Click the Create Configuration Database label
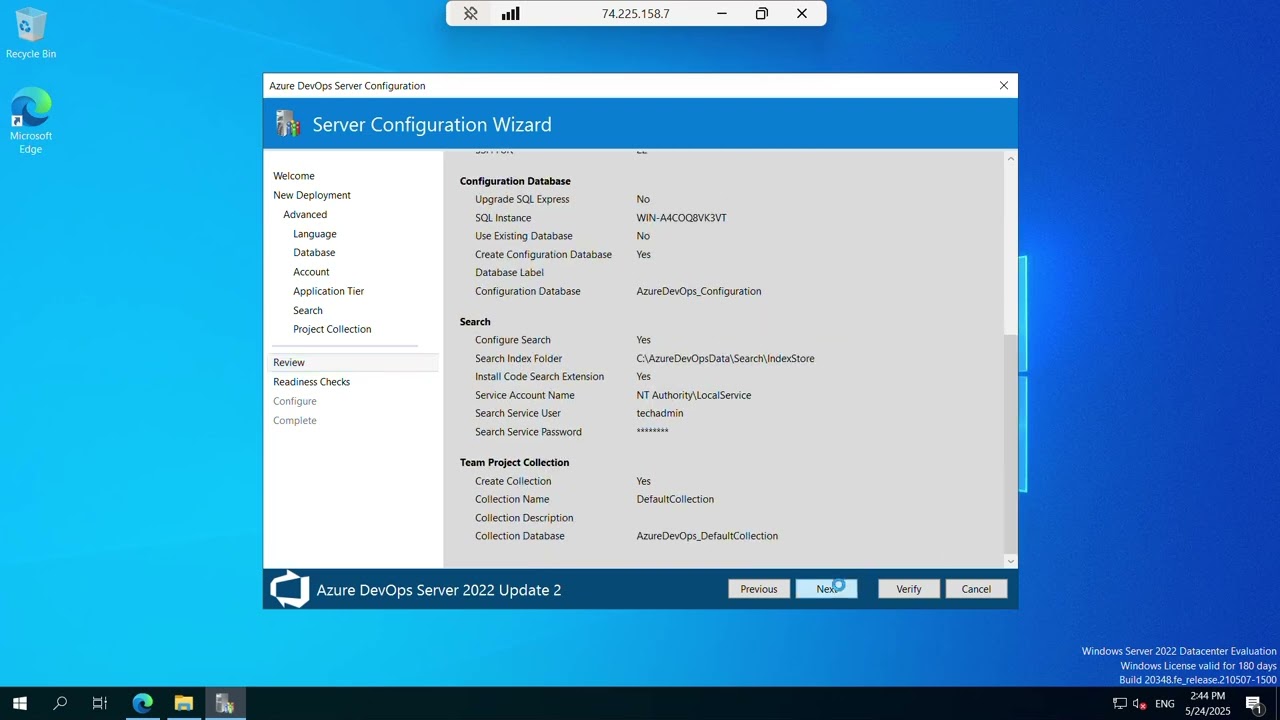Screen dimensions: 1280x720 (x=543, y=254)
